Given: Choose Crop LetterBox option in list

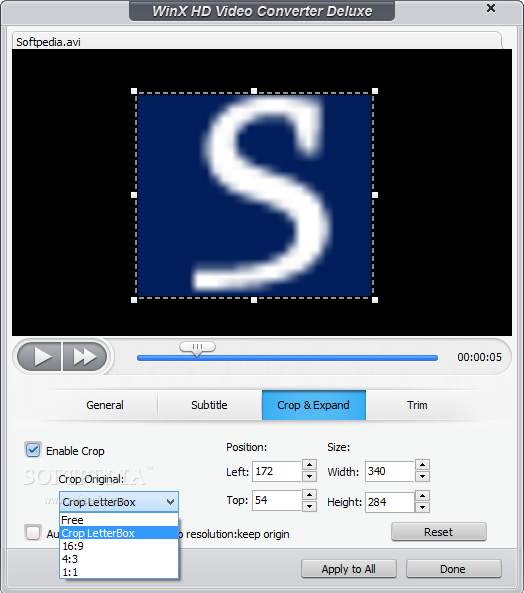Looking at the screenshot, I should (119, 533).
